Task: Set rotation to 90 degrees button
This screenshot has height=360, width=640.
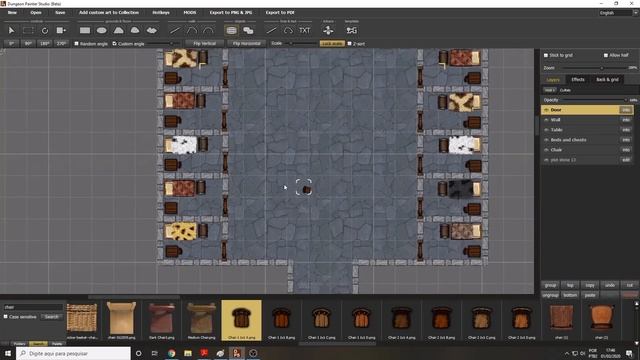Action: (28, 43)
